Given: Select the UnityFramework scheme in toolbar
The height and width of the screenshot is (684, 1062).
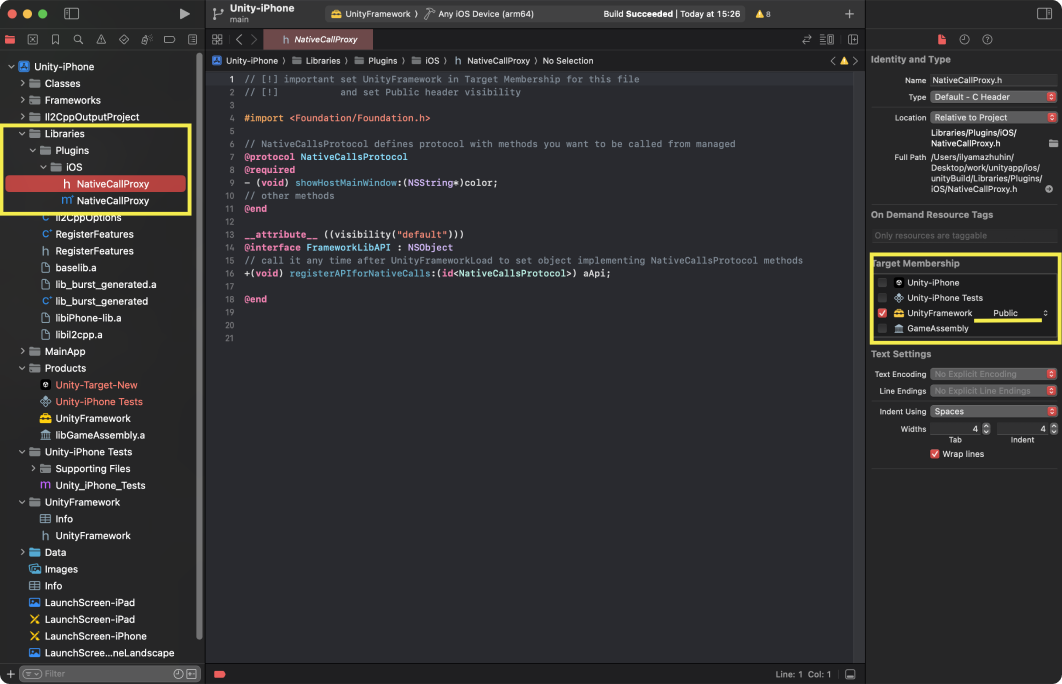Looking at the screenshot, I should pyautogui.click(x=373, y=14).
